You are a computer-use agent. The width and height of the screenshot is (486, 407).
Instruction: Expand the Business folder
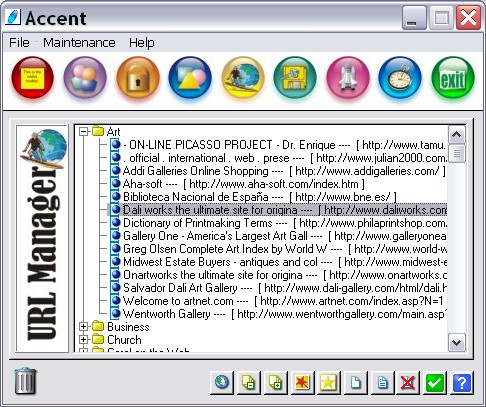pos(83,327)
